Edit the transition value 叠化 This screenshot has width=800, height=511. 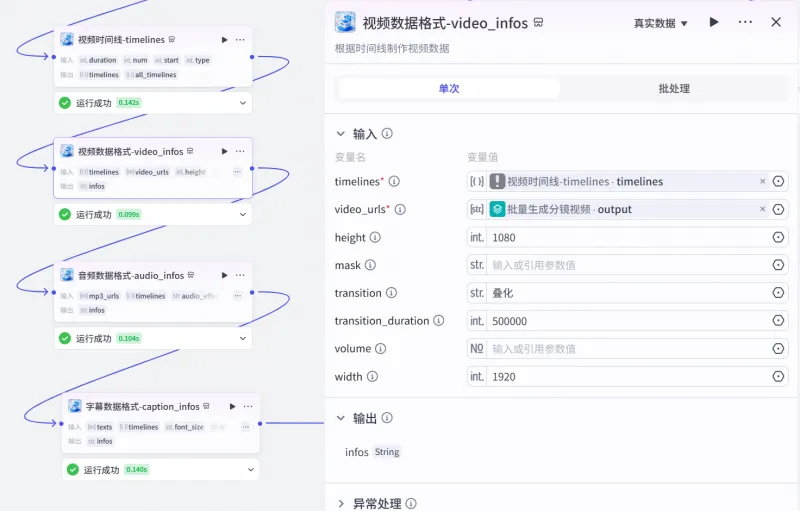[628, 293]
